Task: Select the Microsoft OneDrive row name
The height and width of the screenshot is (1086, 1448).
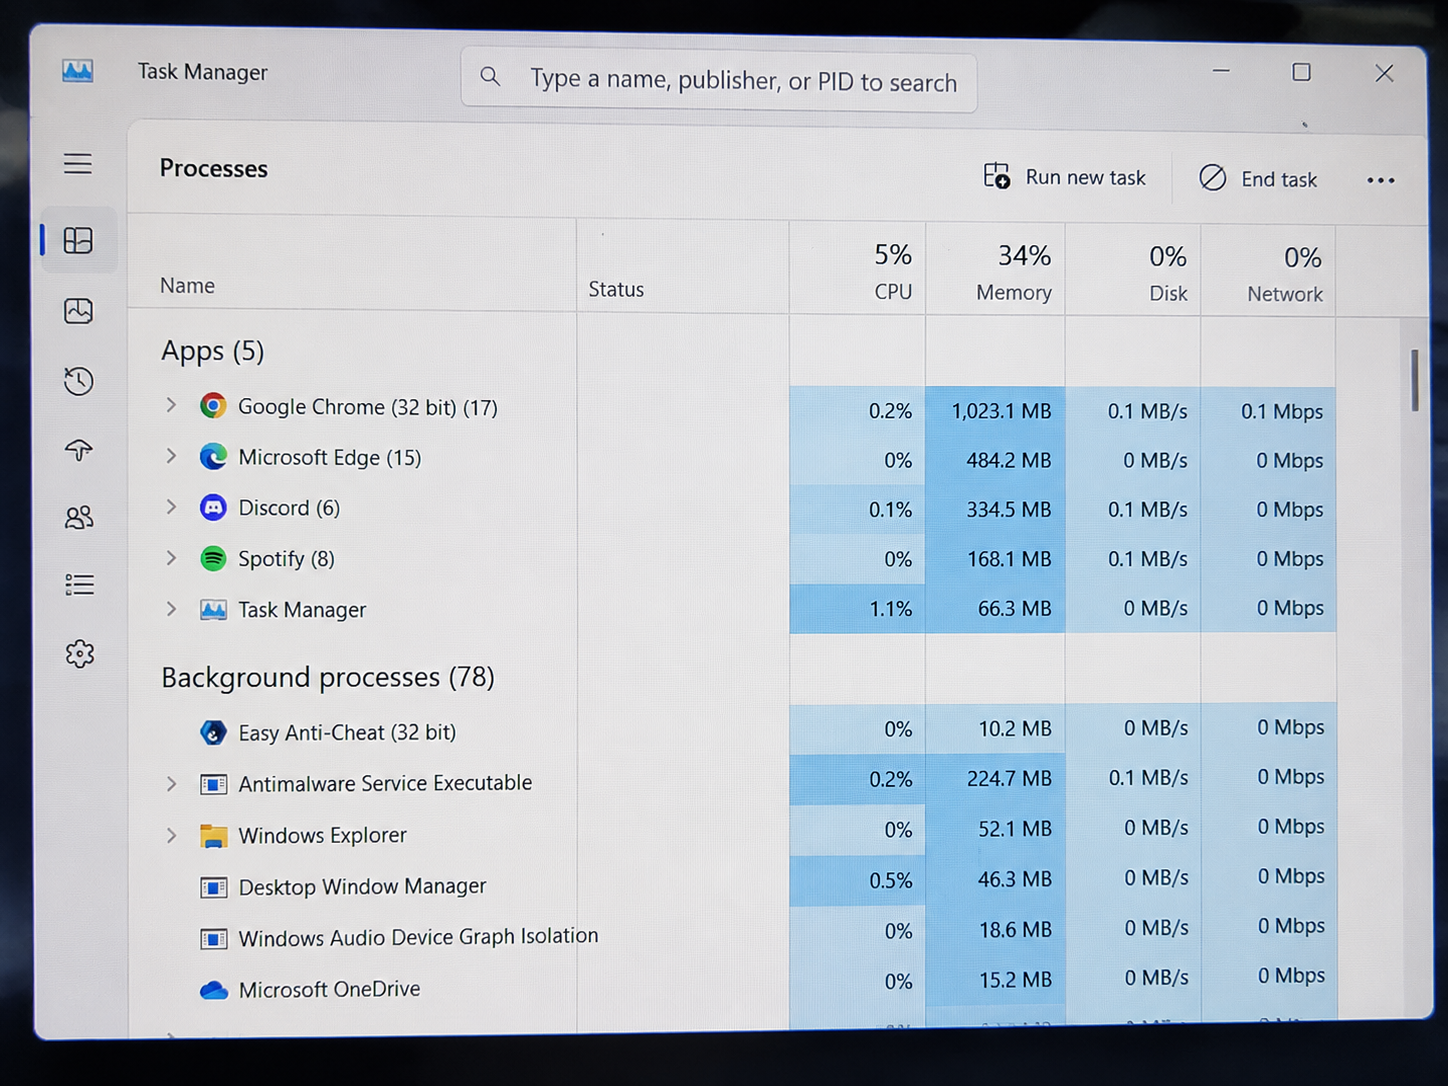Action: coord(329,989)
